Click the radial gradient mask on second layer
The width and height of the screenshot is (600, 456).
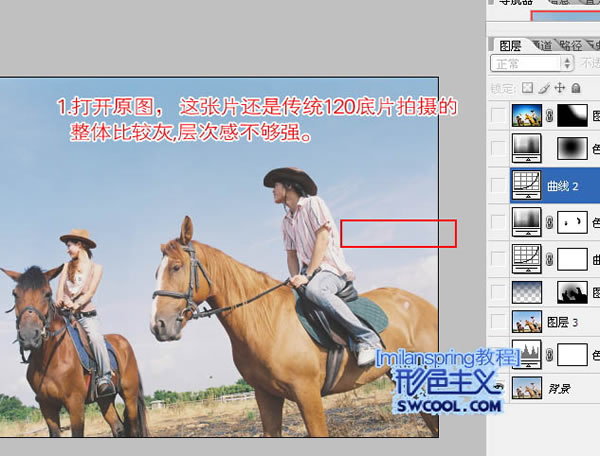572,149
